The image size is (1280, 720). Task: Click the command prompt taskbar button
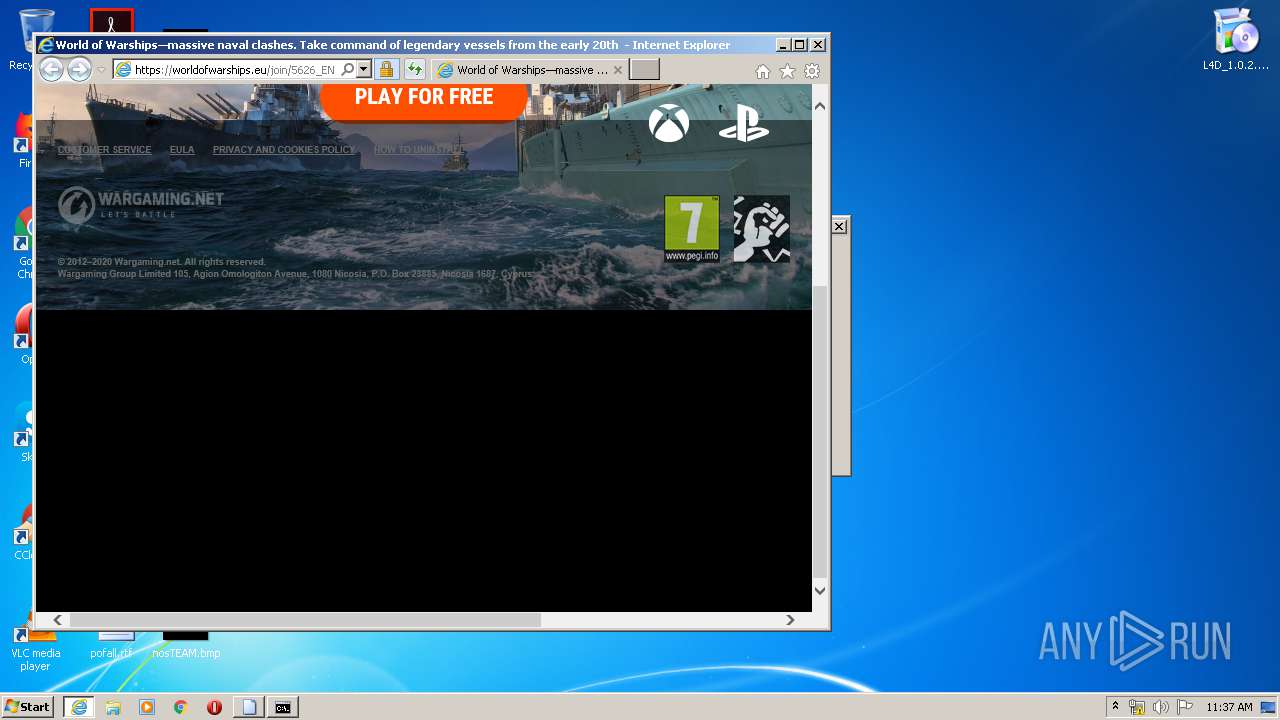click(283, 707)
